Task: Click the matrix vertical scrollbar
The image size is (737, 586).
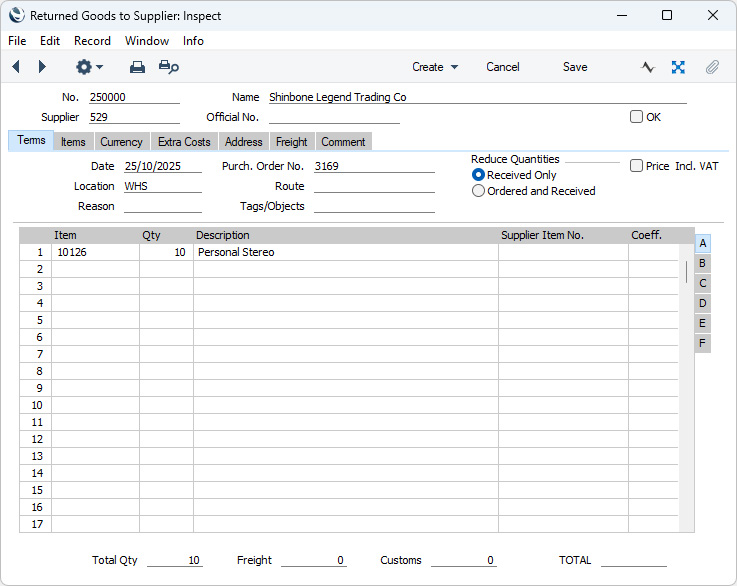Action: click(x=686, y=272)
